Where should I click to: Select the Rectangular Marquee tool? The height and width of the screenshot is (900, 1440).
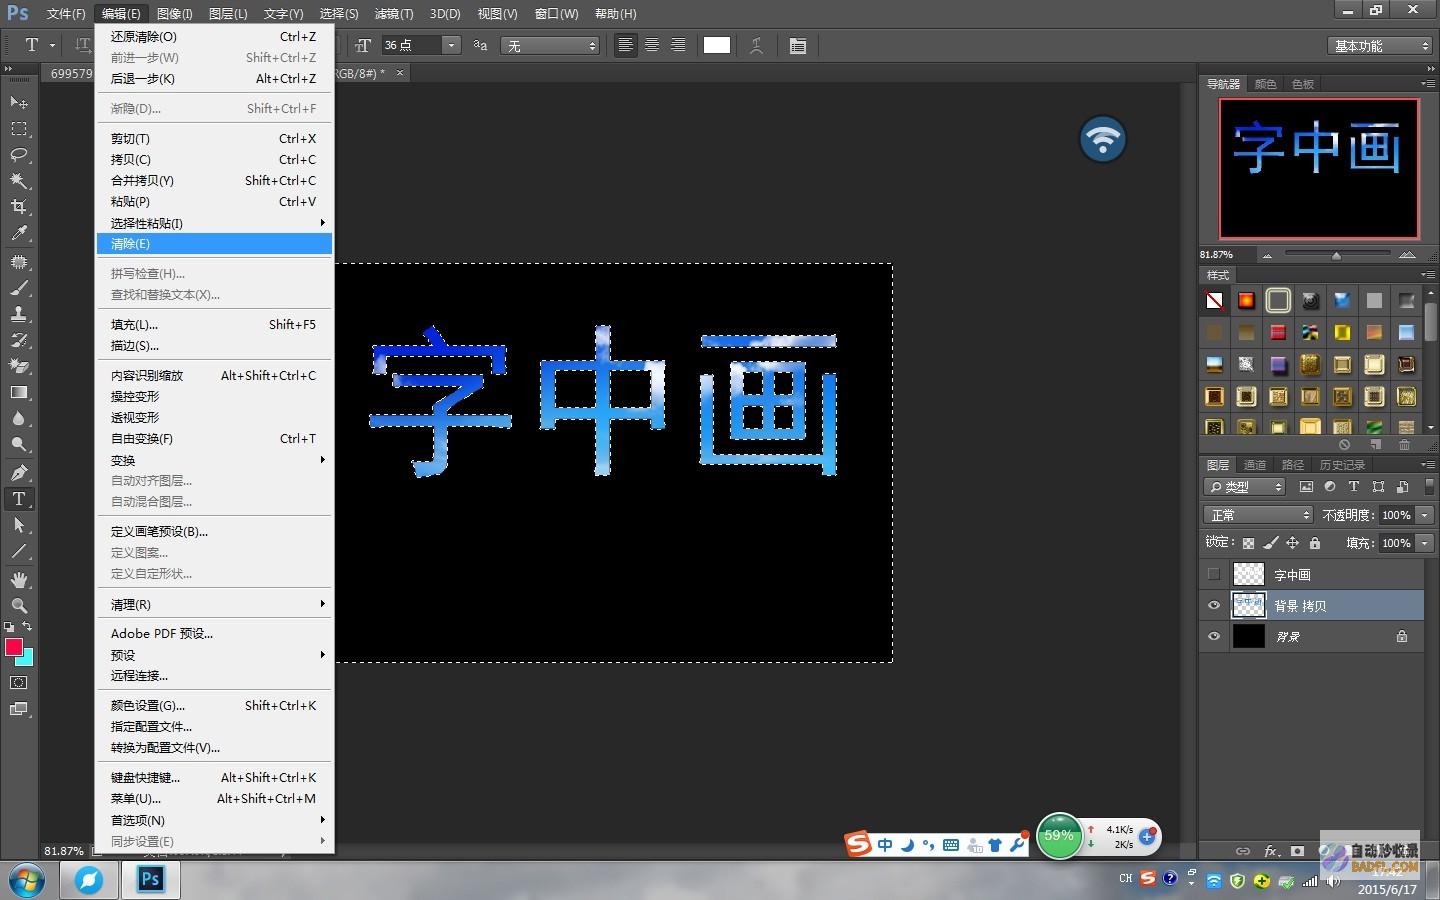coord(19,128)
